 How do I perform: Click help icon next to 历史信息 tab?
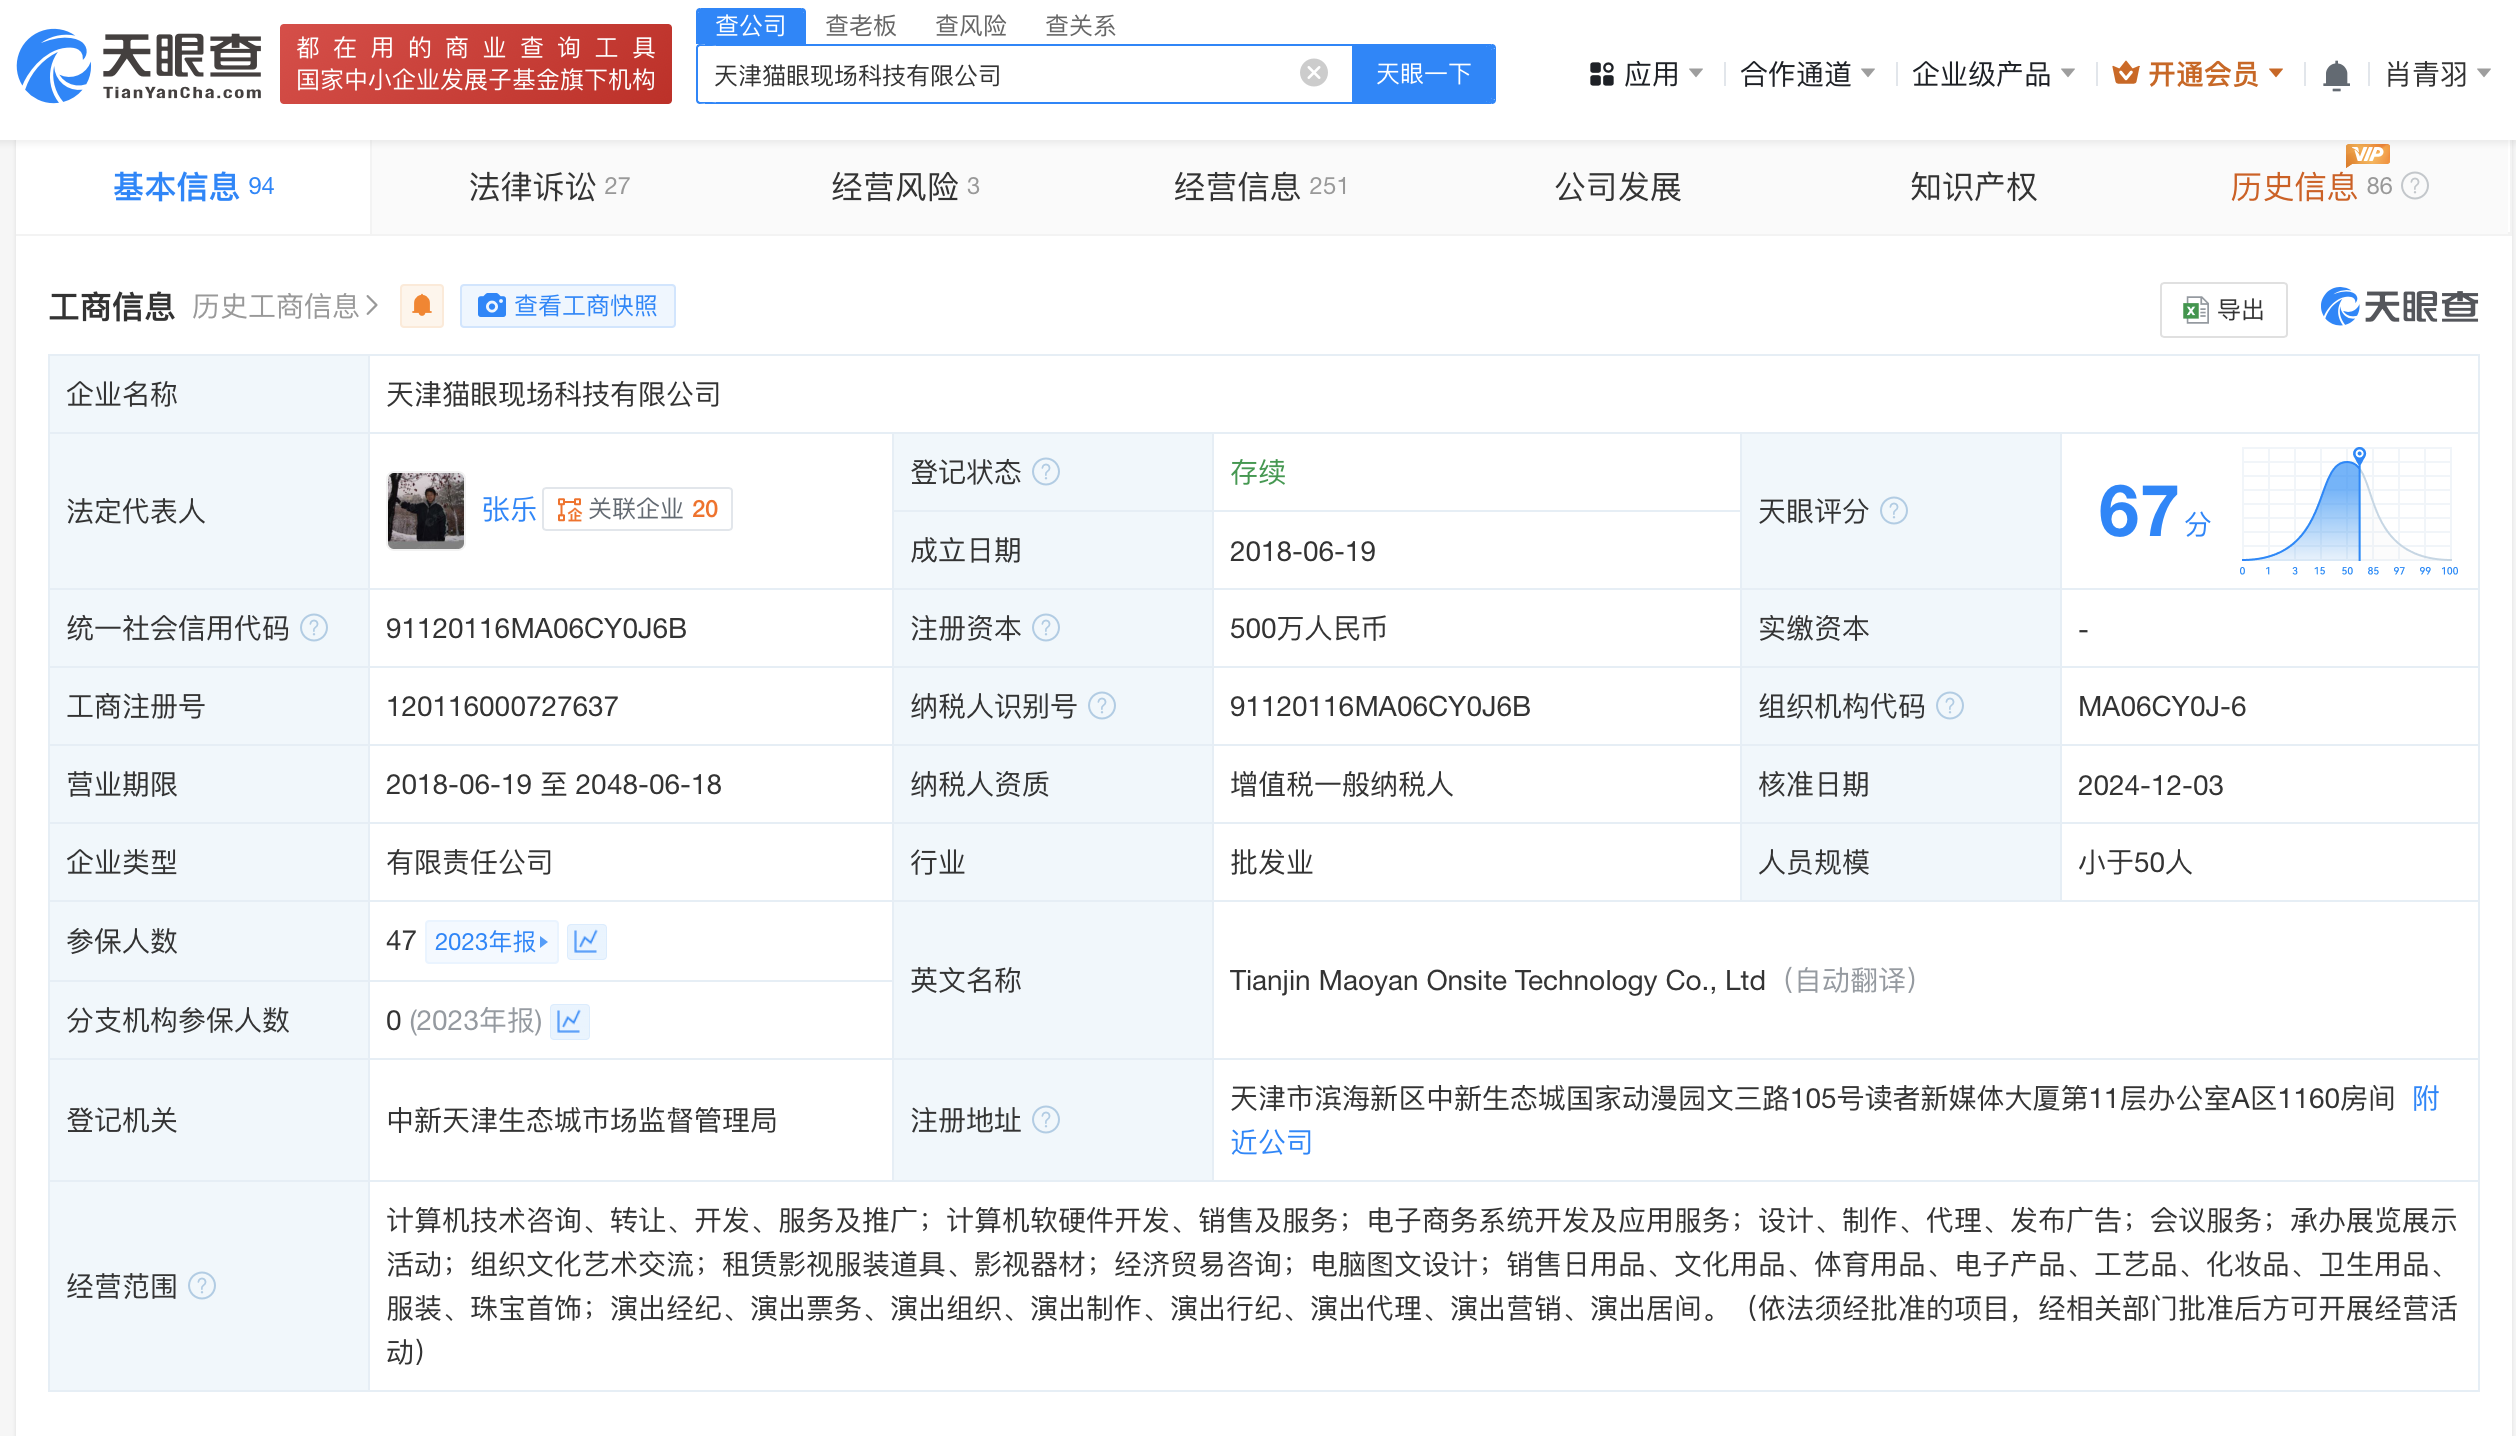(2415, 186)
